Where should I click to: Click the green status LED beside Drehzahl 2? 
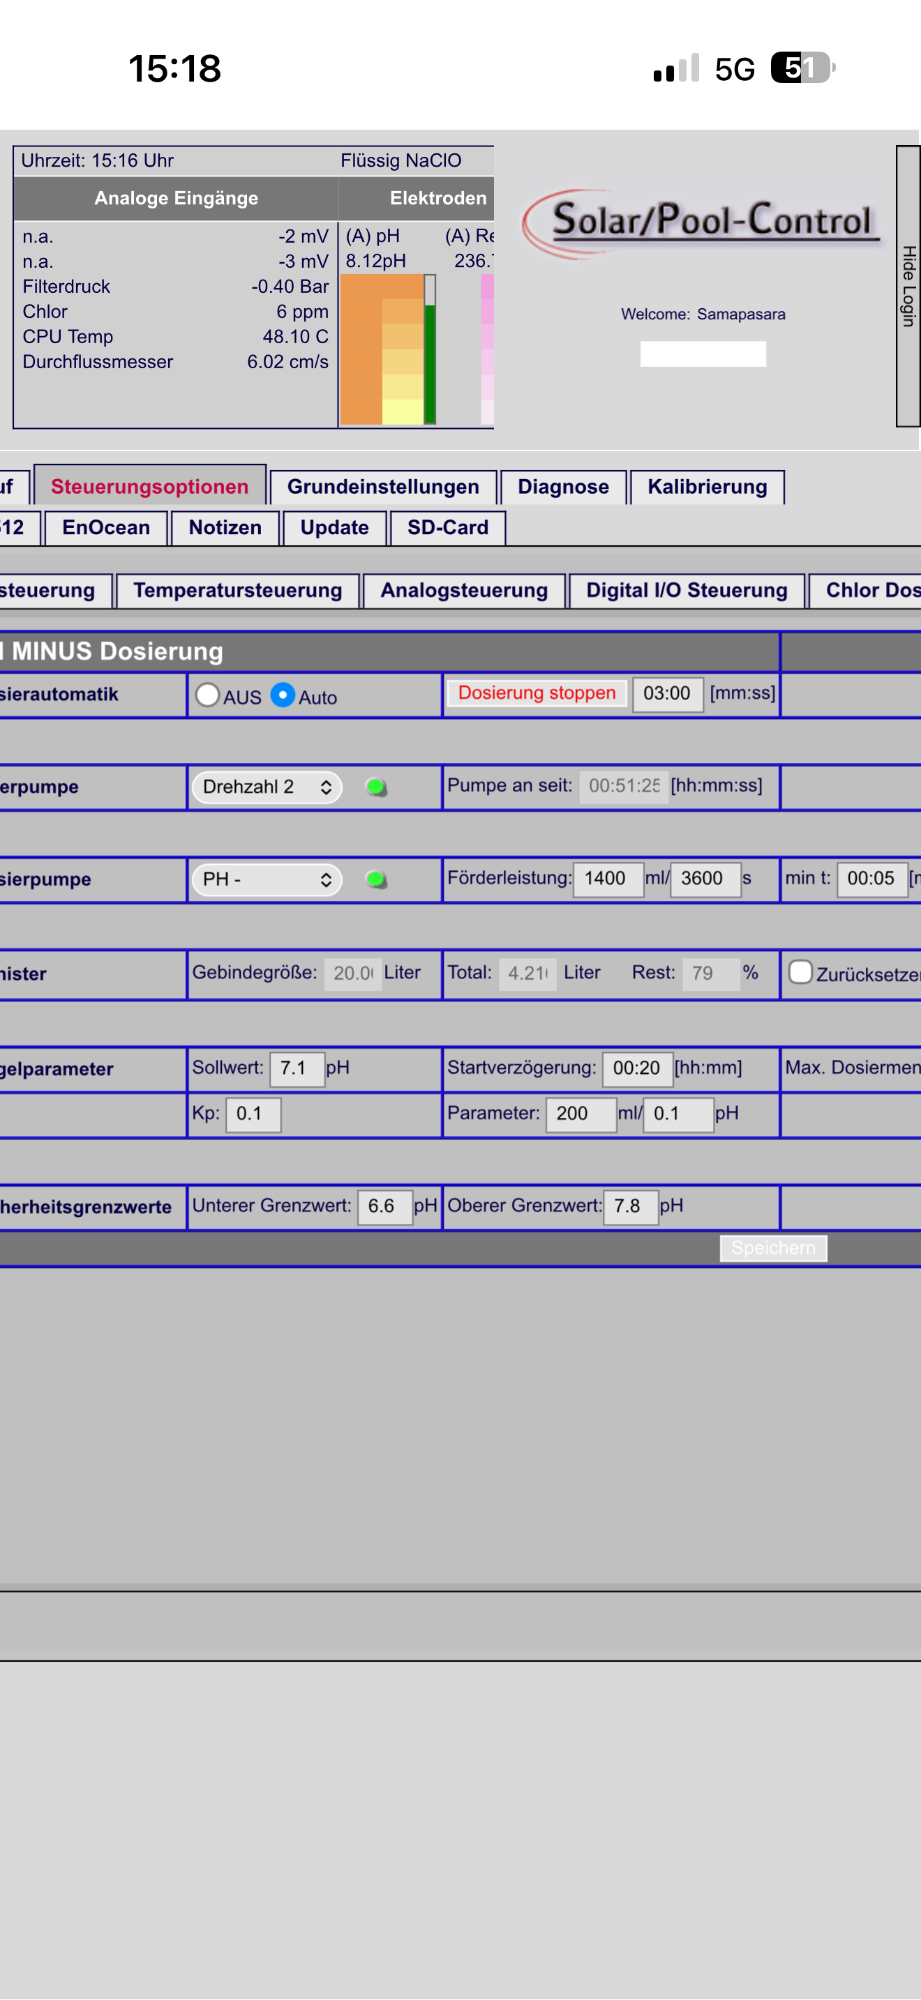pyautogui.click(x=377, y=787)
